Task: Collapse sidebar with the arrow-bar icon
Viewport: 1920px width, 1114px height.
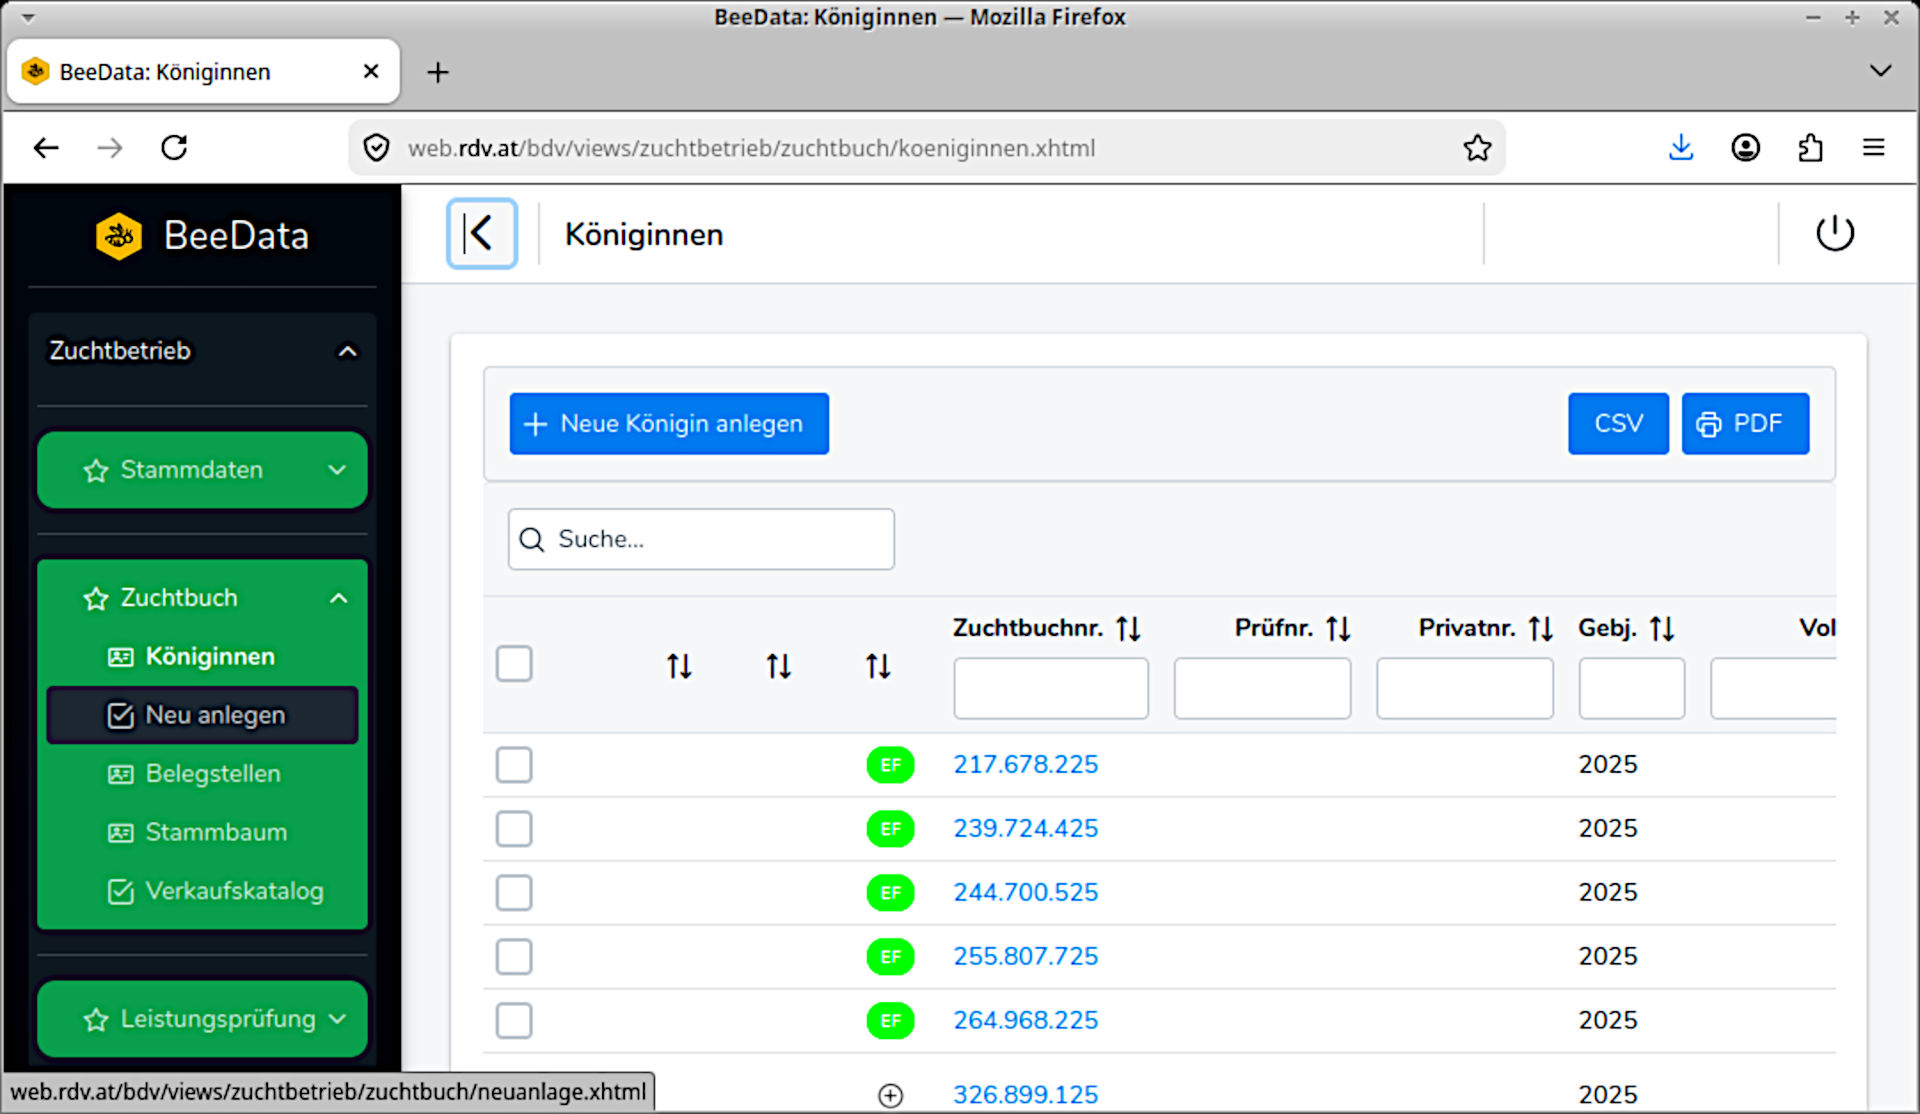Action: 481,234
